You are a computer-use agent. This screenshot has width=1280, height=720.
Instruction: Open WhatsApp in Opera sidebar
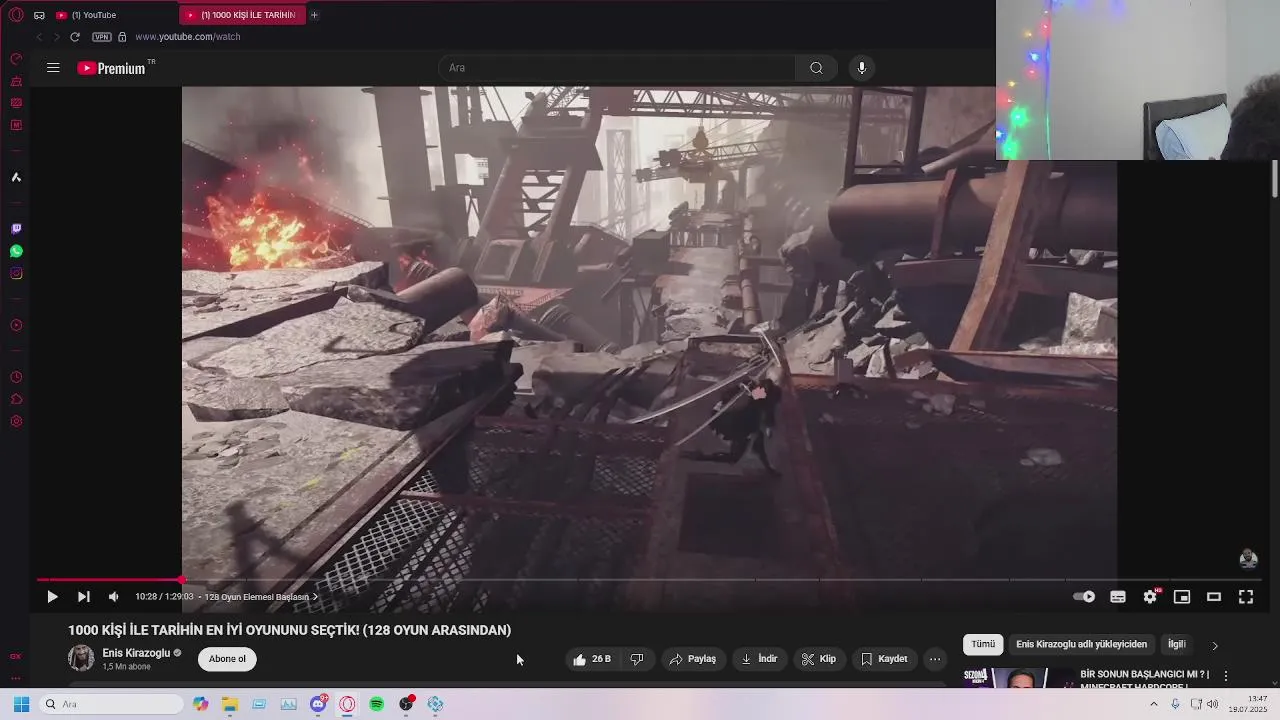pos(16,251)
